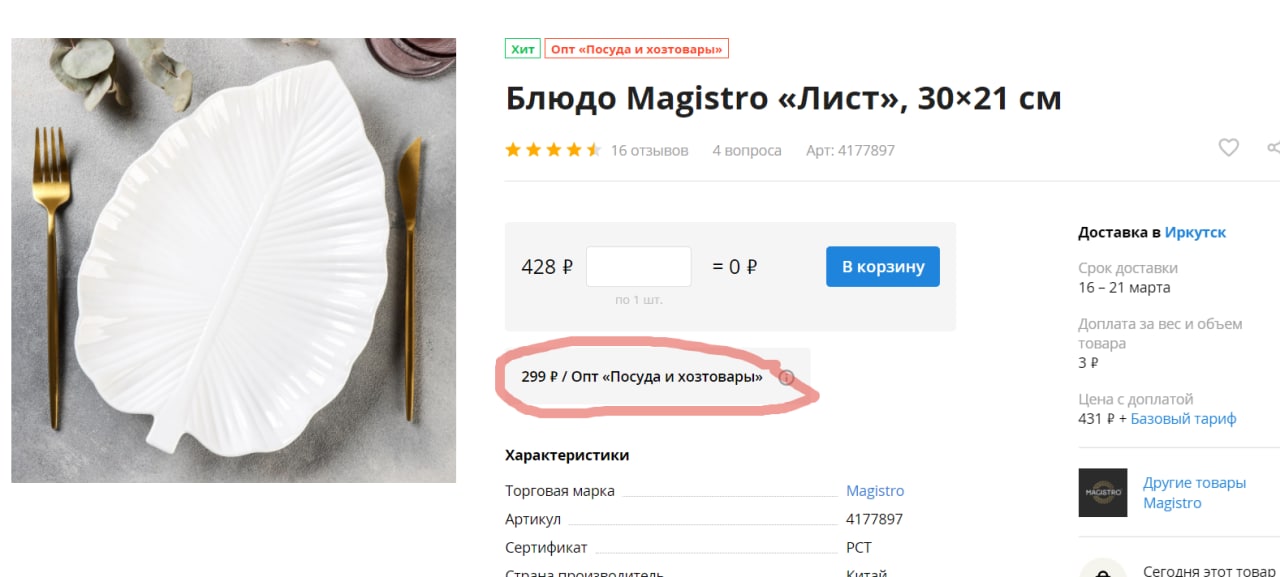Change delivery city «Иркутск»

[x=1195, y=232]
